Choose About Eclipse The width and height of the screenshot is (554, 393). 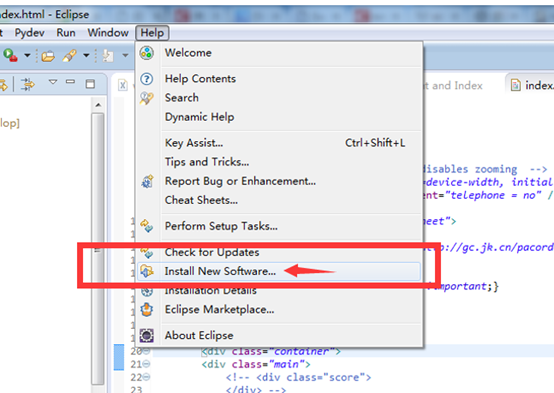(x=279, y=335)
